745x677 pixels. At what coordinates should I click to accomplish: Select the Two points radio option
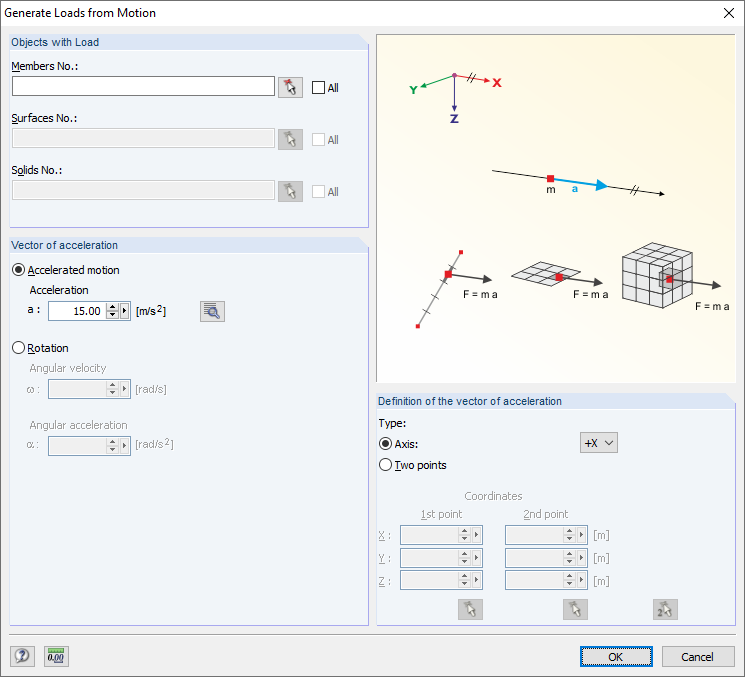[x=386, y=465]
